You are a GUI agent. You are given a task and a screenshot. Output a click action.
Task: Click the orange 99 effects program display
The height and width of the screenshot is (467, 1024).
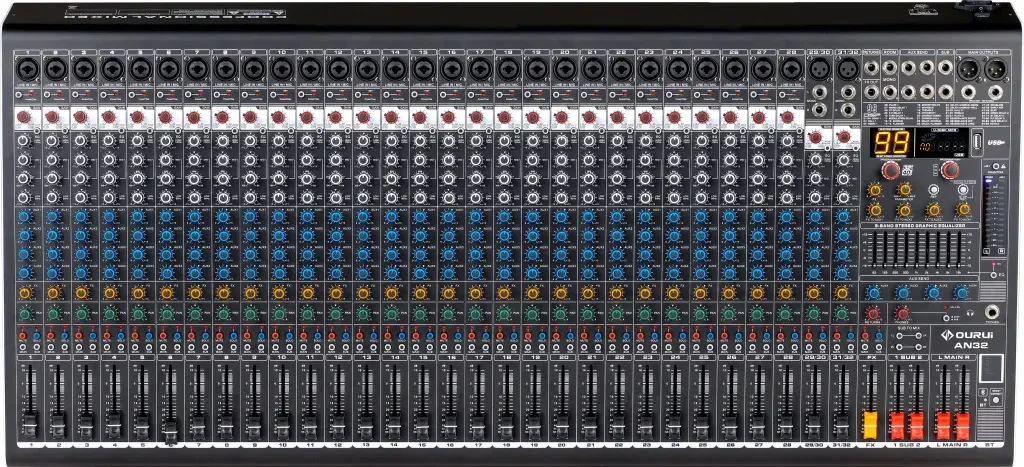pos(892,142)
